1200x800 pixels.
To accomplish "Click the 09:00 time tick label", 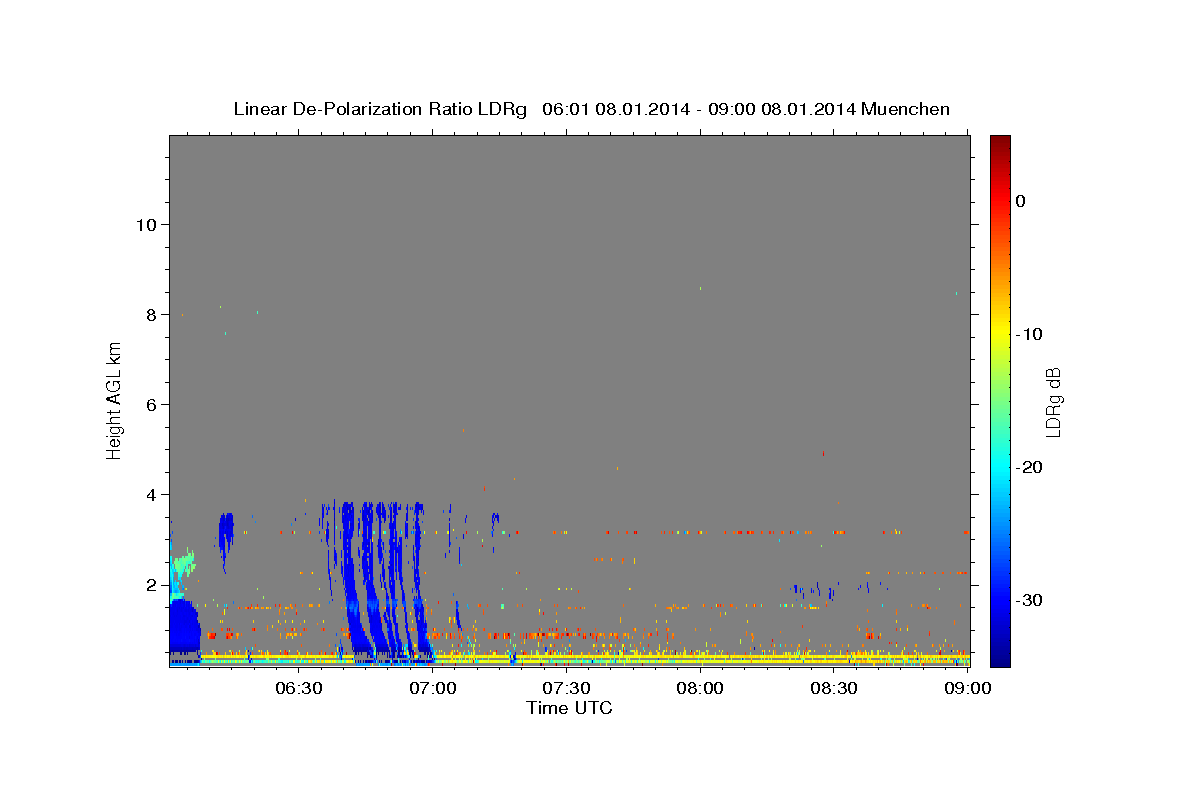I will coord(968,688).
